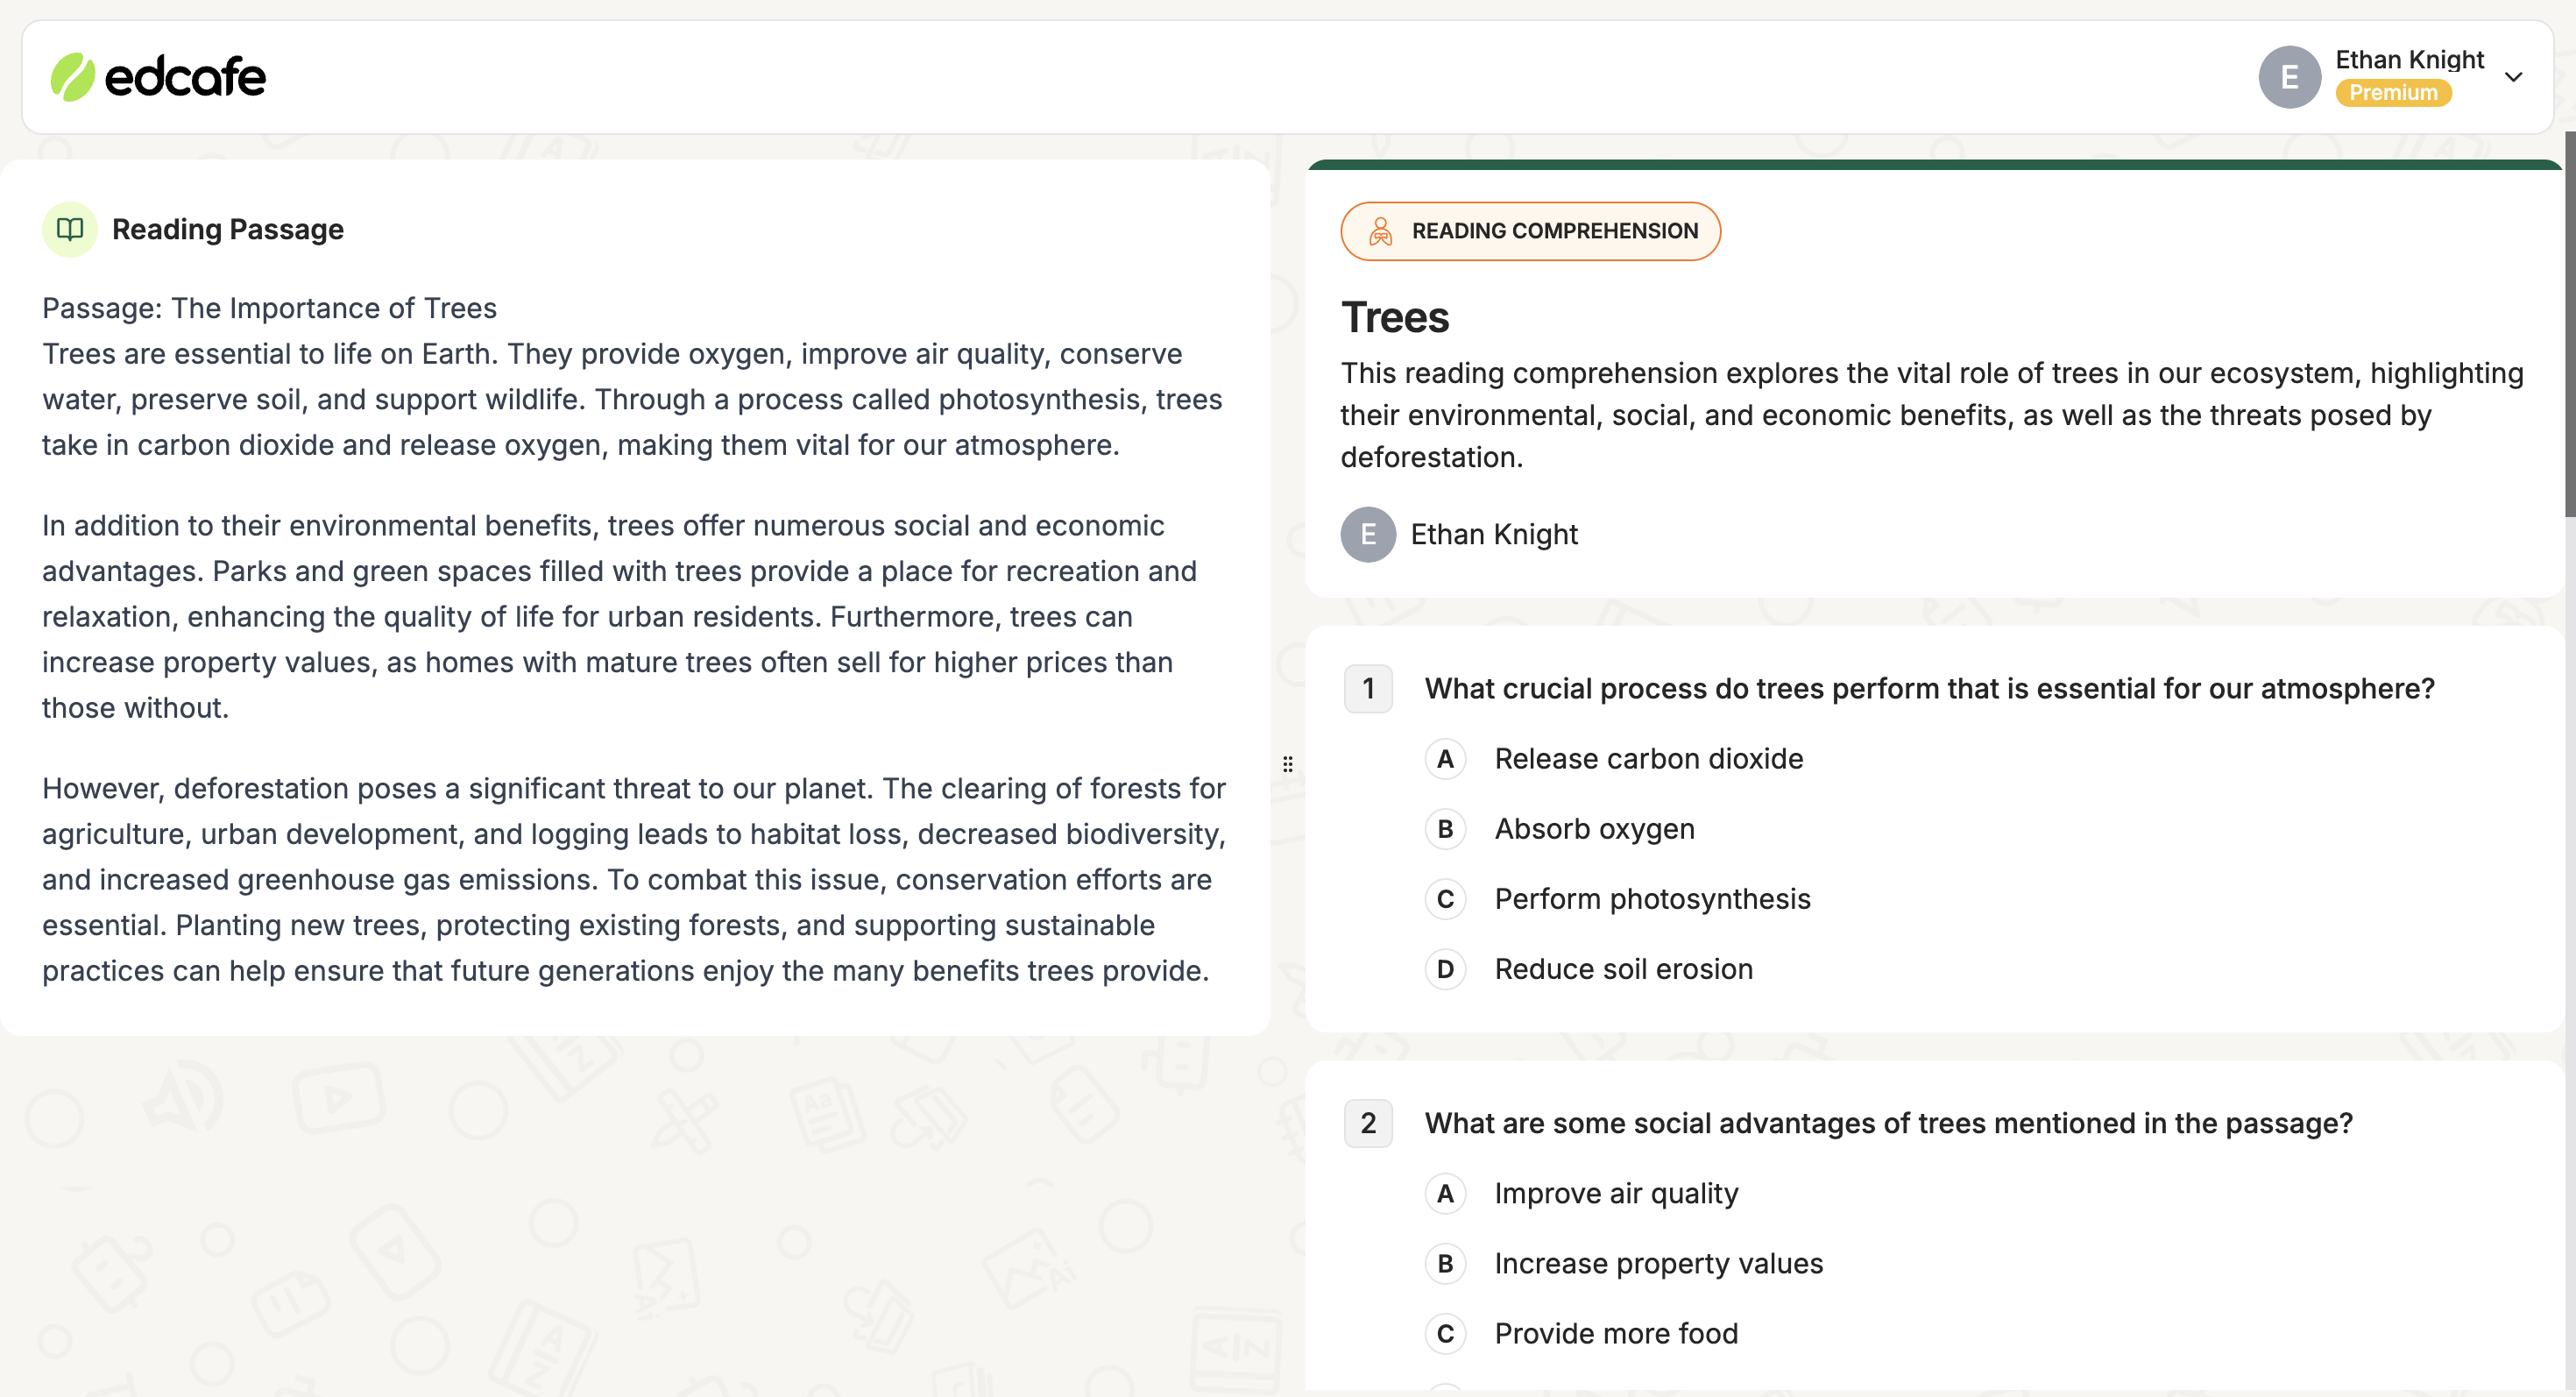2576x1397 pixels.
Task: Expand menu via Ethan Knight name
Action: click(2409, 60)
